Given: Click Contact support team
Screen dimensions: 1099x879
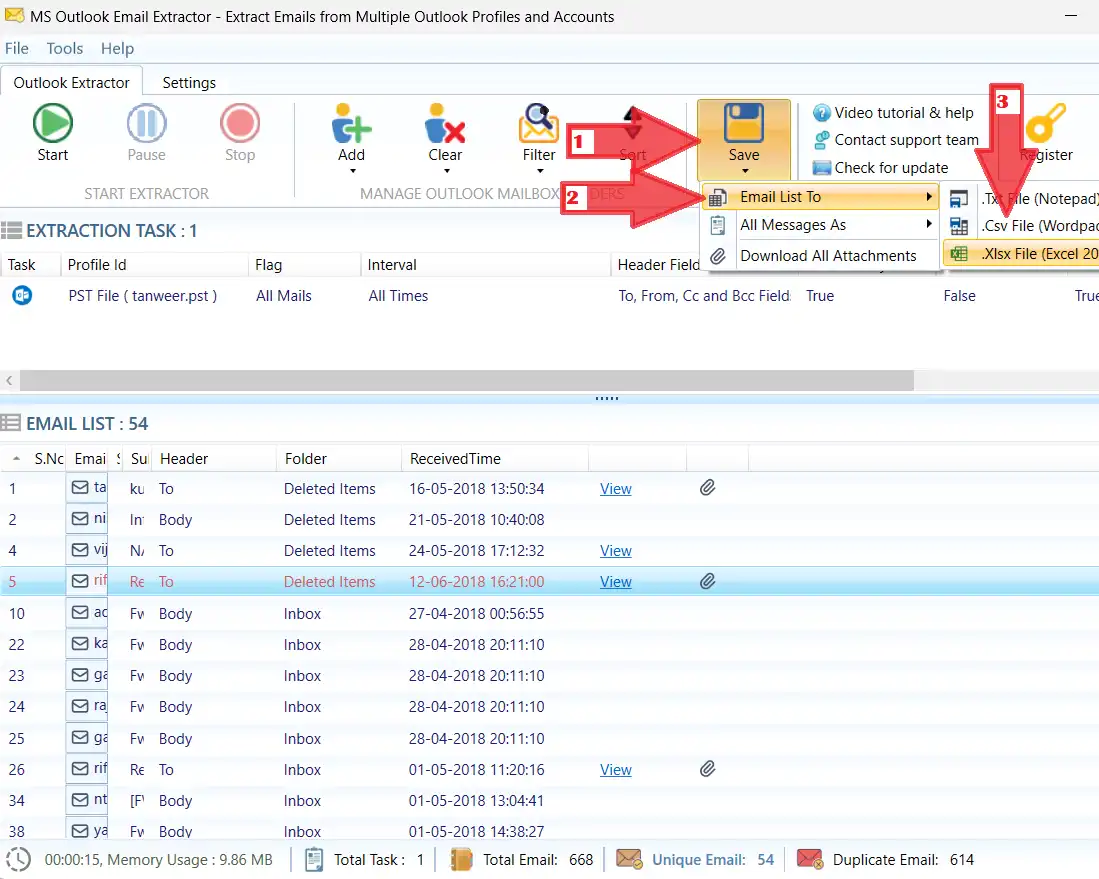Looking at the screenshot, I should point(896,140).
